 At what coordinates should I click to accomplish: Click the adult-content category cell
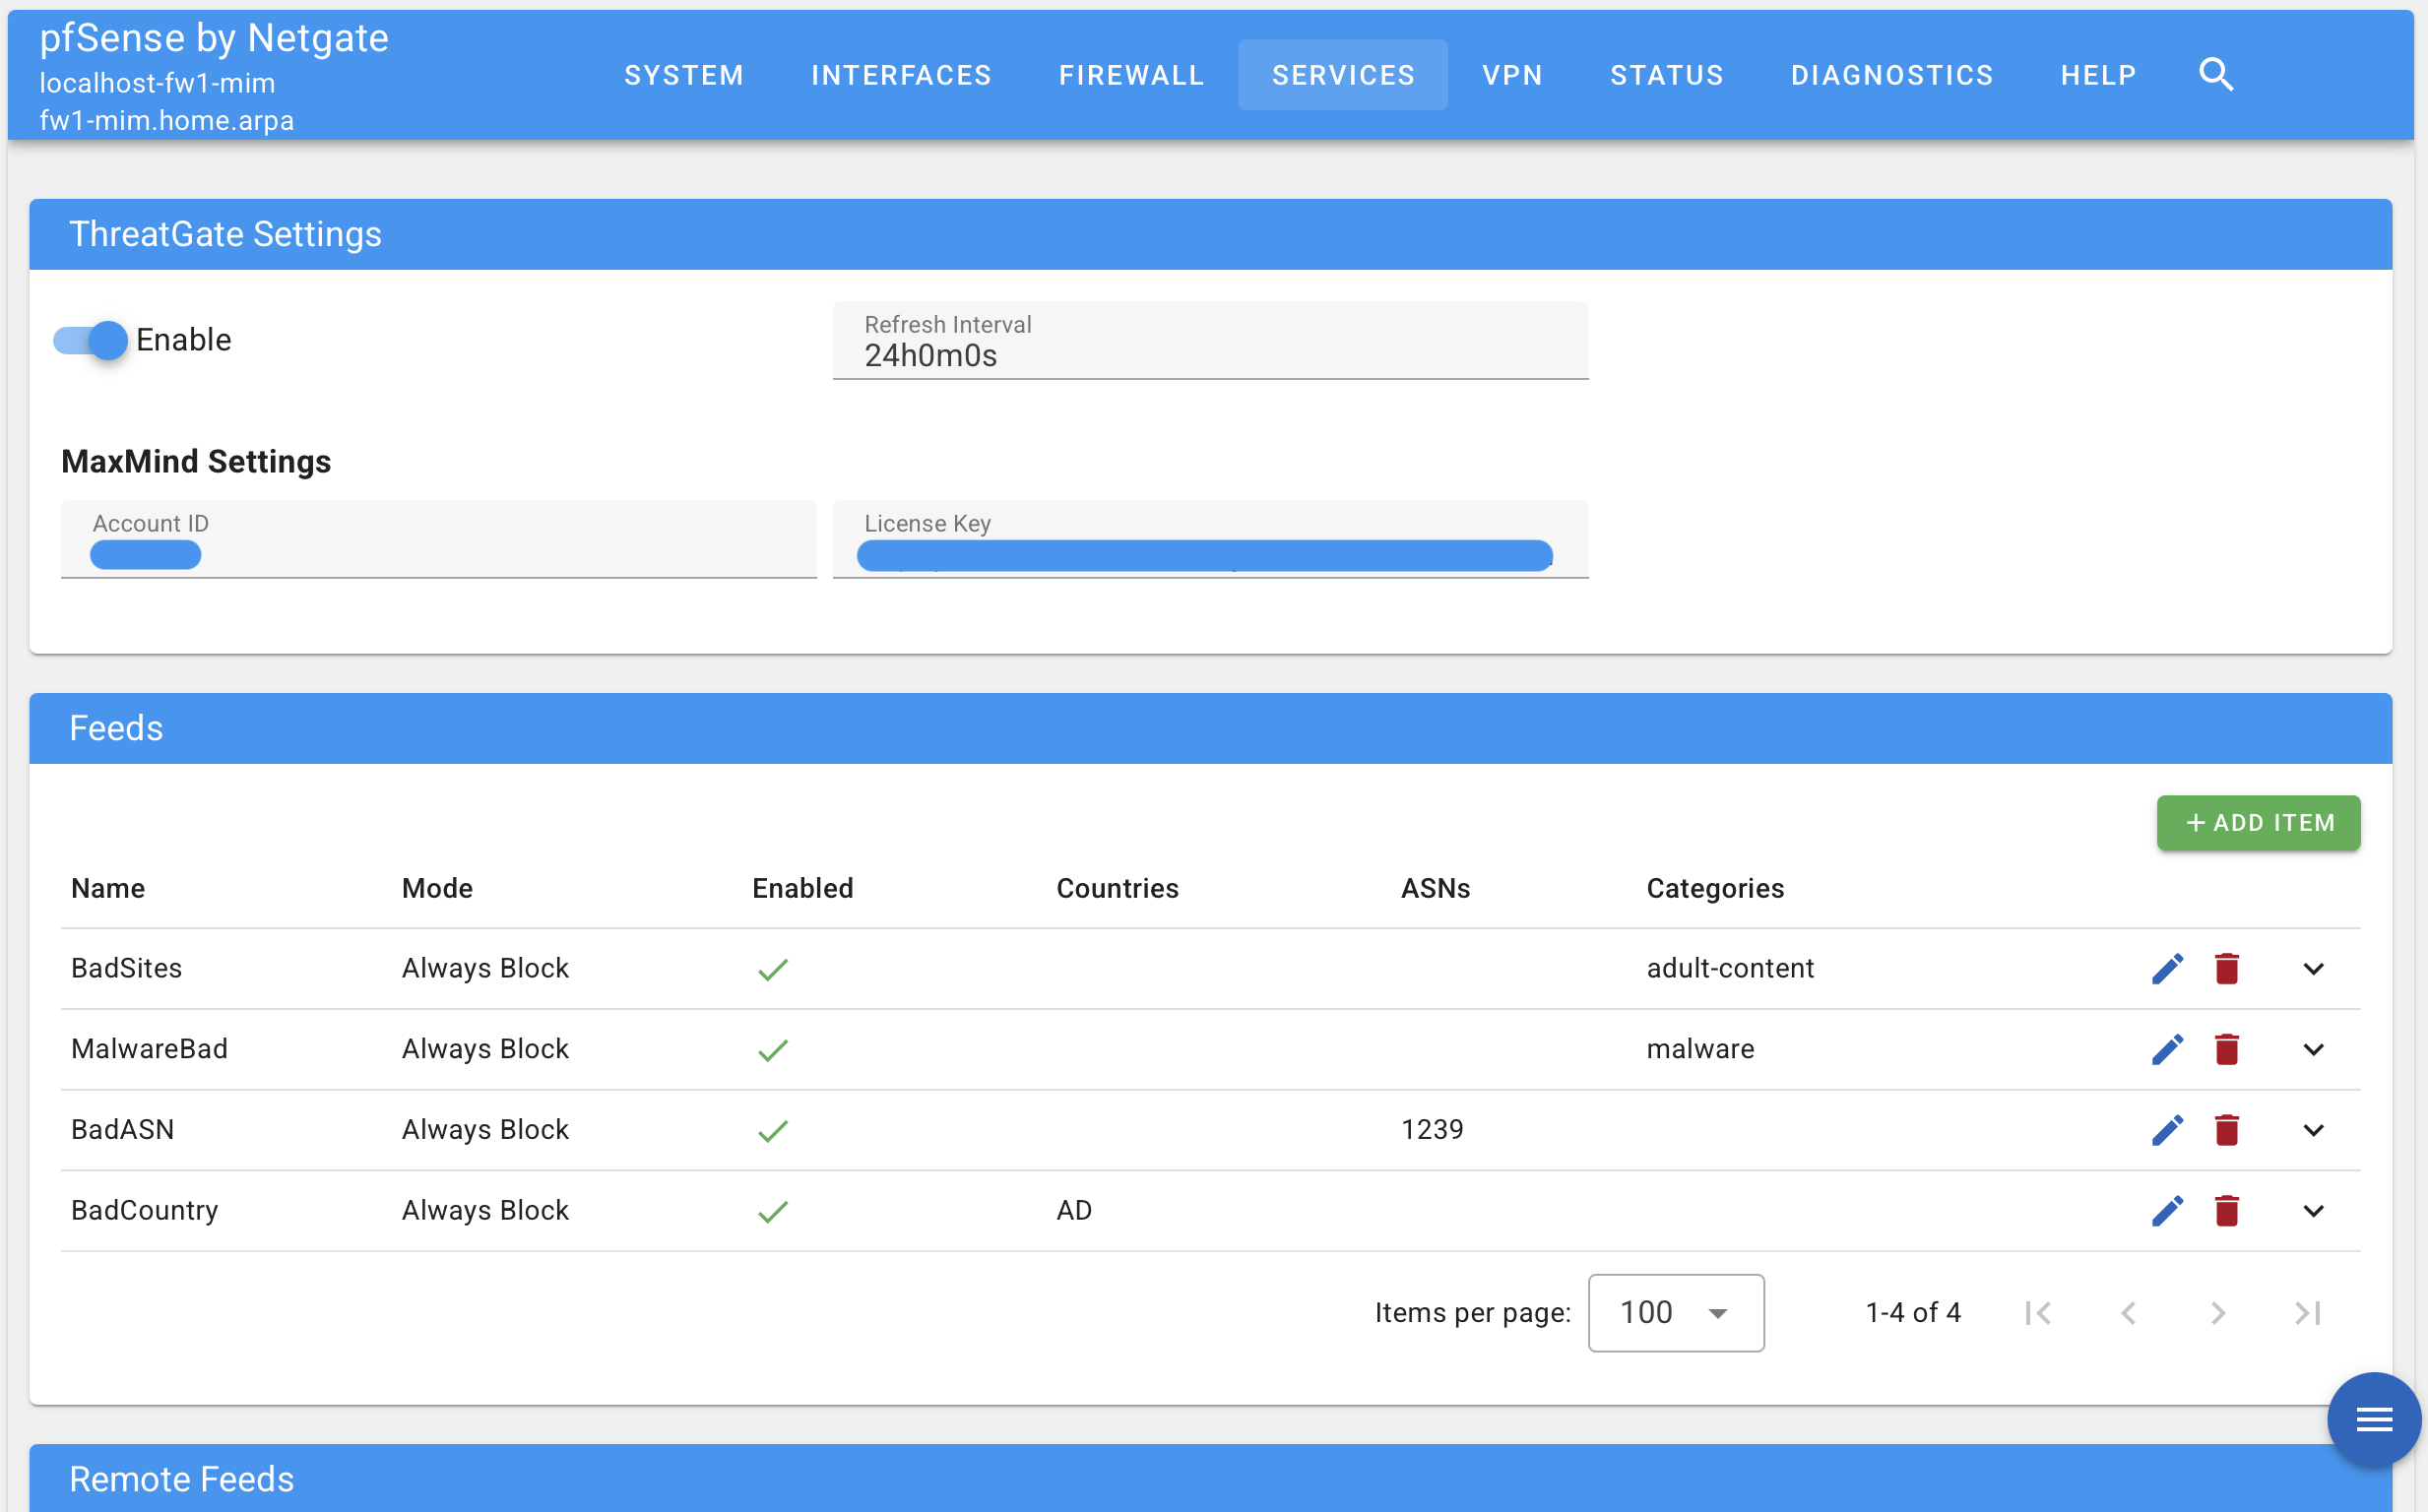tap(1730, 968)
